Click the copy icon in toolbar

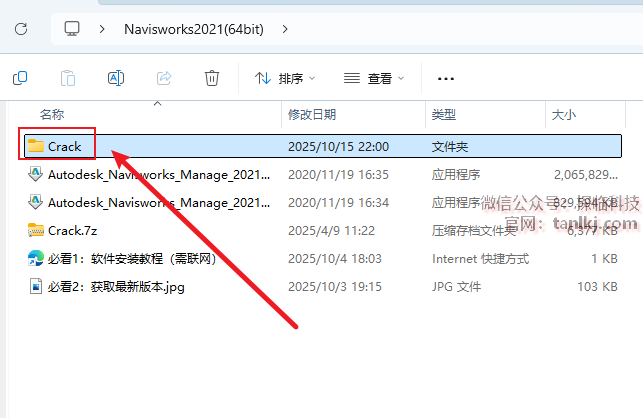coord(20,78)
